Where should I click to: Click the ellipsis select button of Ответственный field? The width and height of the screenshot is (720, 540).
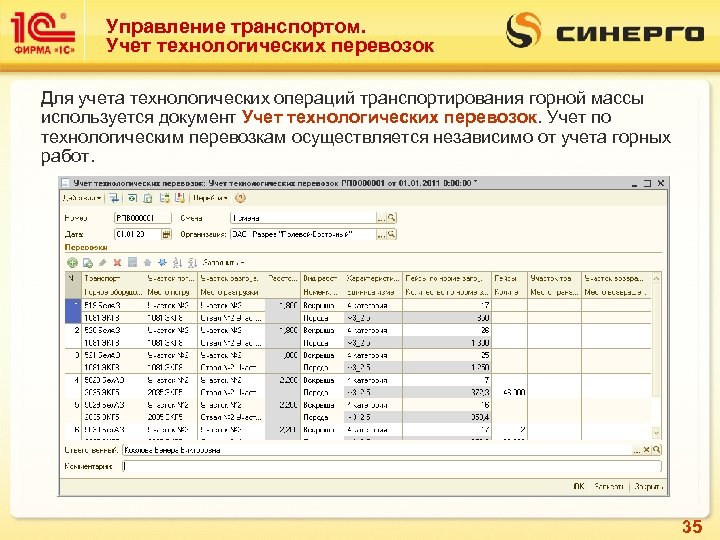636,450
